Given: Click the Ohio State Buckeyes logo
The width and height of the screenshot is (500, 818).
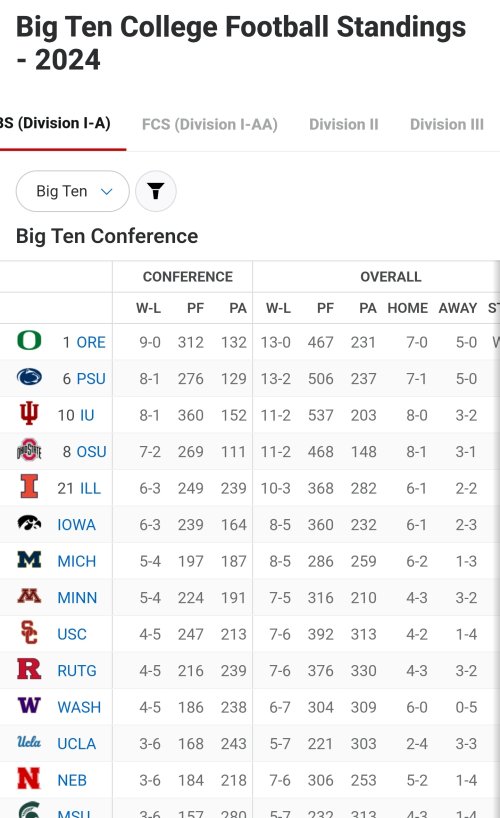Looking at the screenshot, I should click(29, 450).
